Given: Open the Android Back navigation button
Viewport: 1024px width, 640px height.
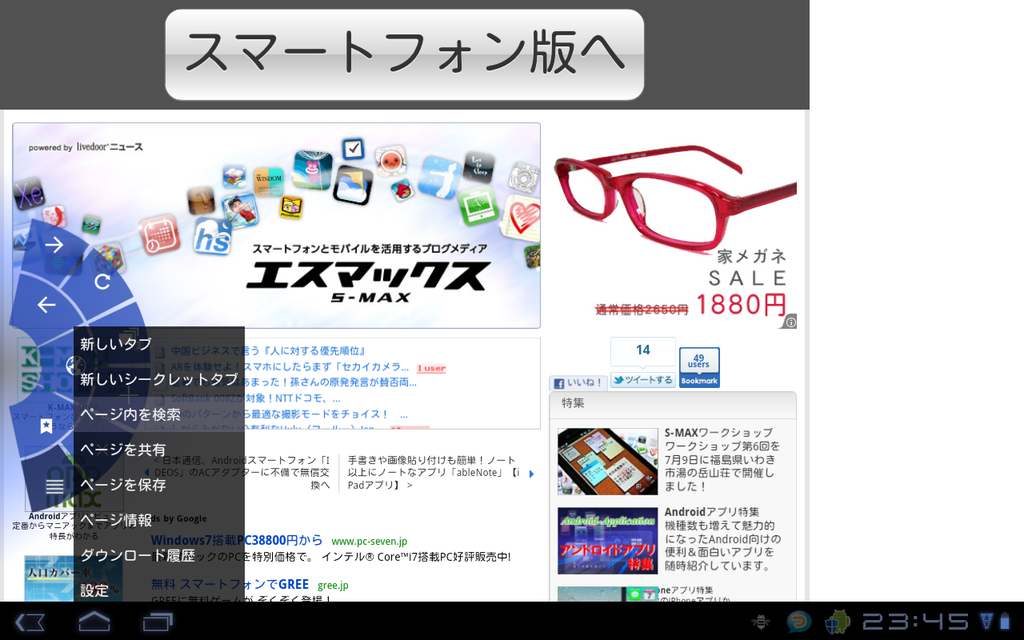Looking at the screenshot, I should click(x=29, y=622).
